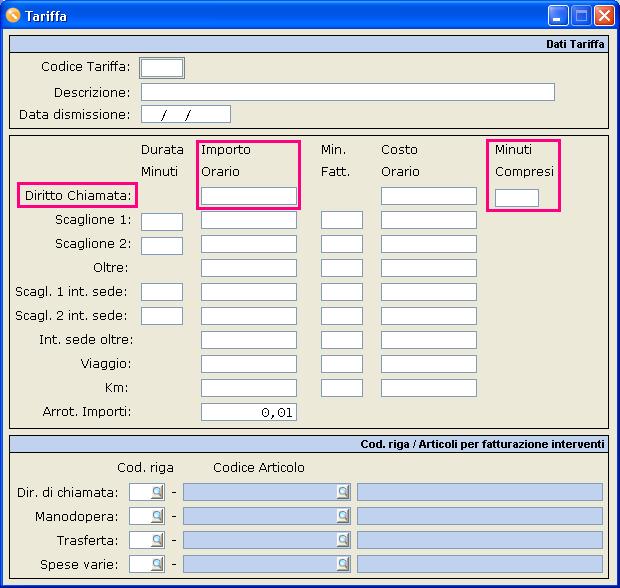
Task: Click Diritto Chiamata Costo Orario field
Action: [429, 196]
